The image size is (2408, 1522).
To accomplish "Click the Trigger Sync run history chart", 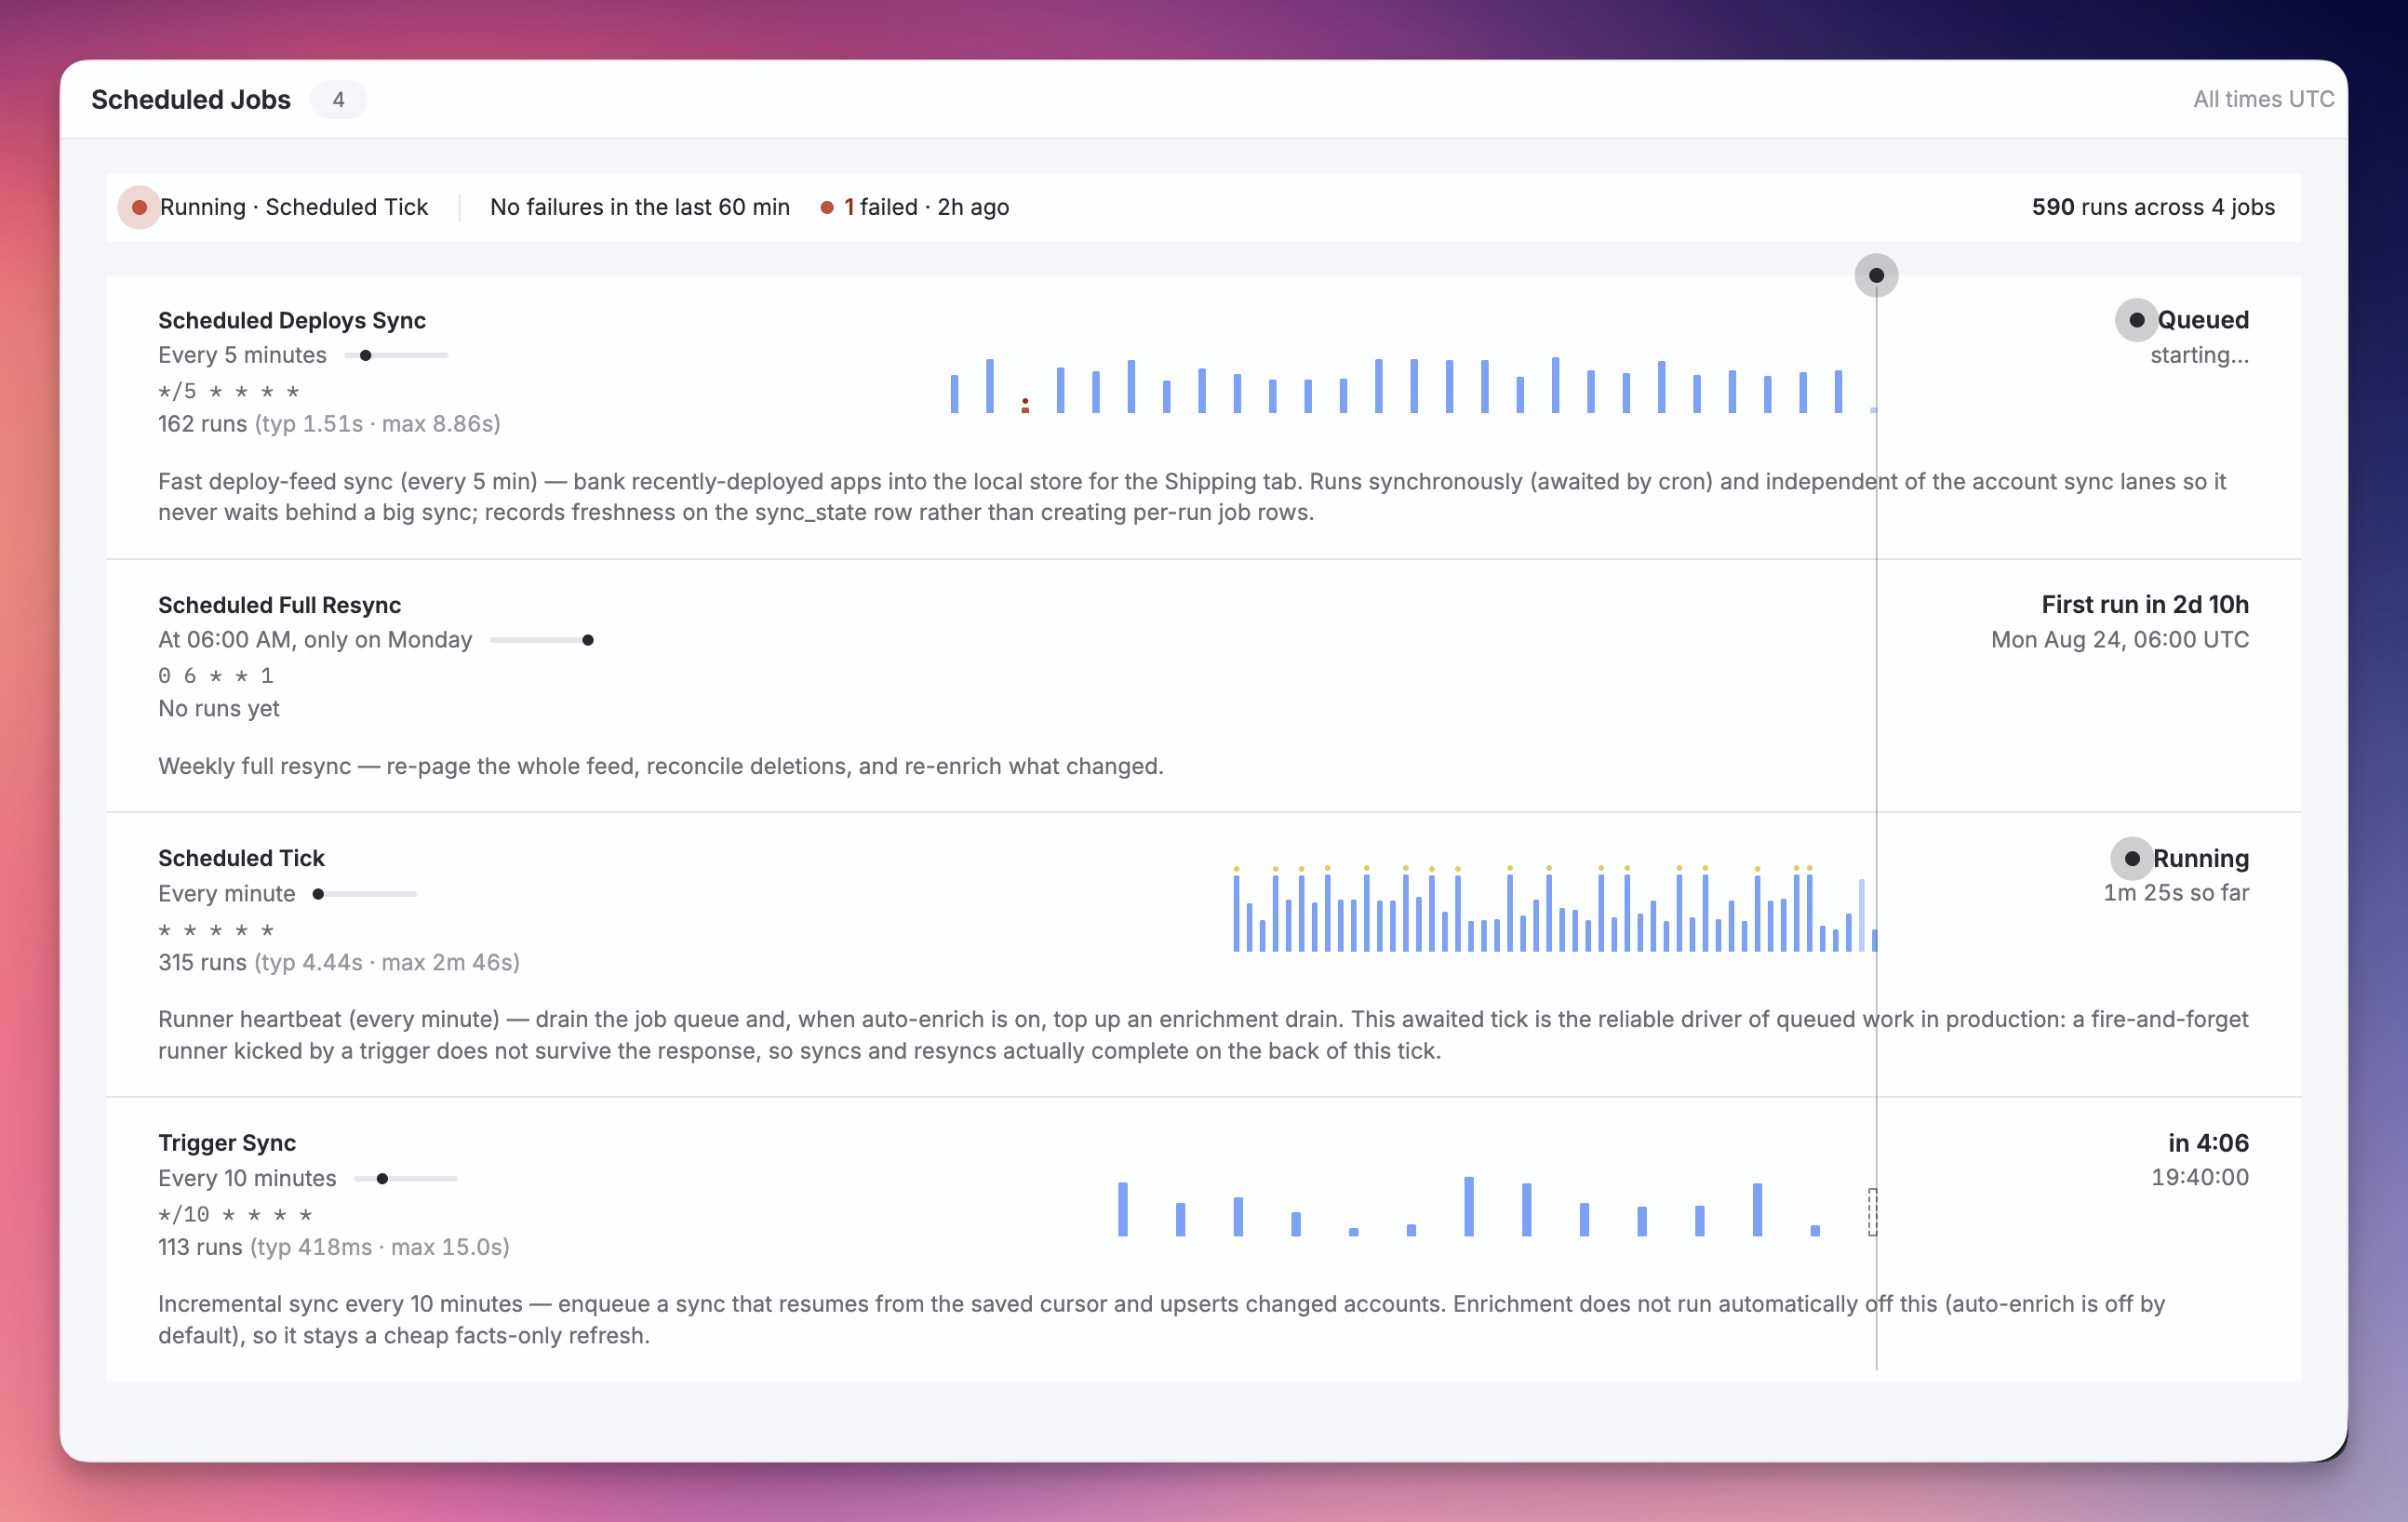I will pyautogui.click(x=1497, y=1207).
